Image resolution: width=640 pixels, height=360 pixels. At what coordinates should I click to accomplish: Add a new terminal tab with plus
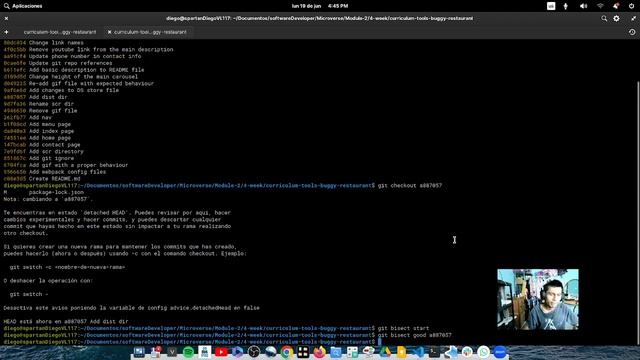pyautogui.click(x=6, y=32)
